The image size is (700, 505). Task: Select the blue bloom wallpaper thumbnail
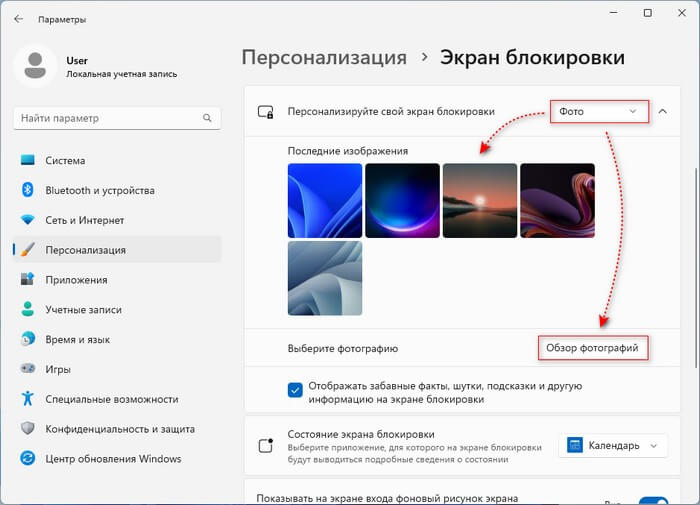(325, 200)
